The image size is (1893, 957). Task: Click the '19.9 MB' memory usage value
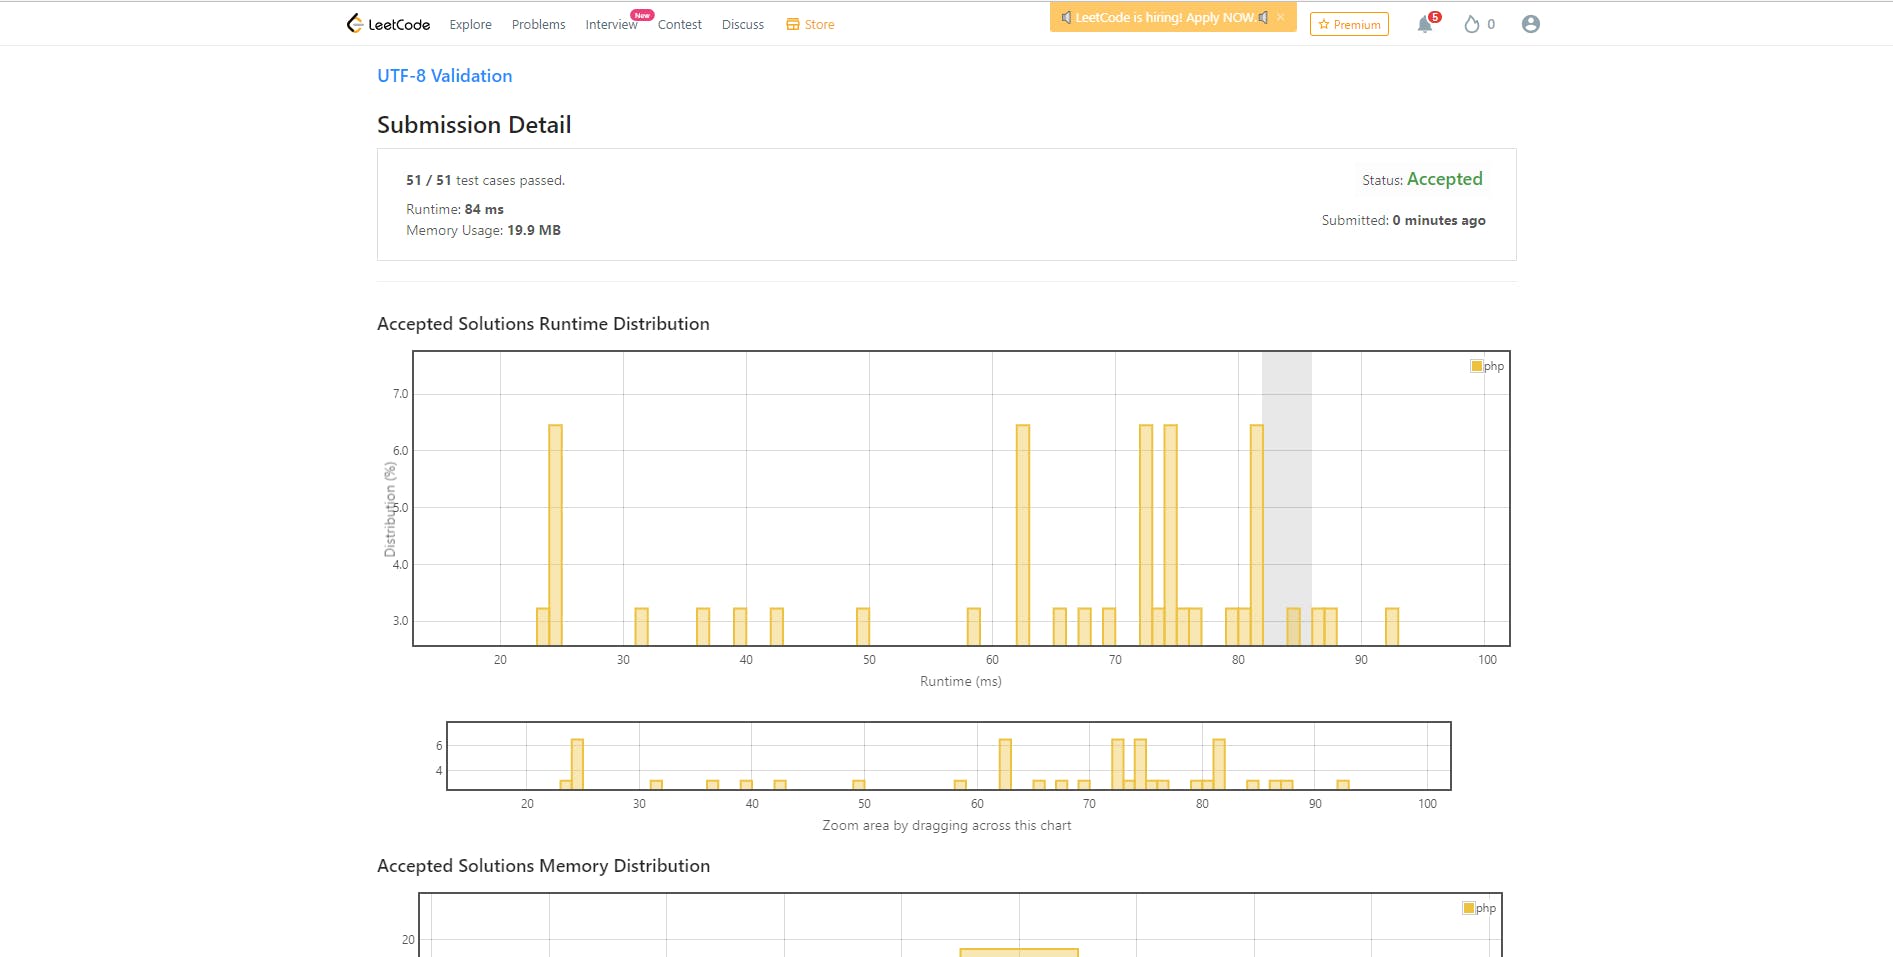coord(534,230)
